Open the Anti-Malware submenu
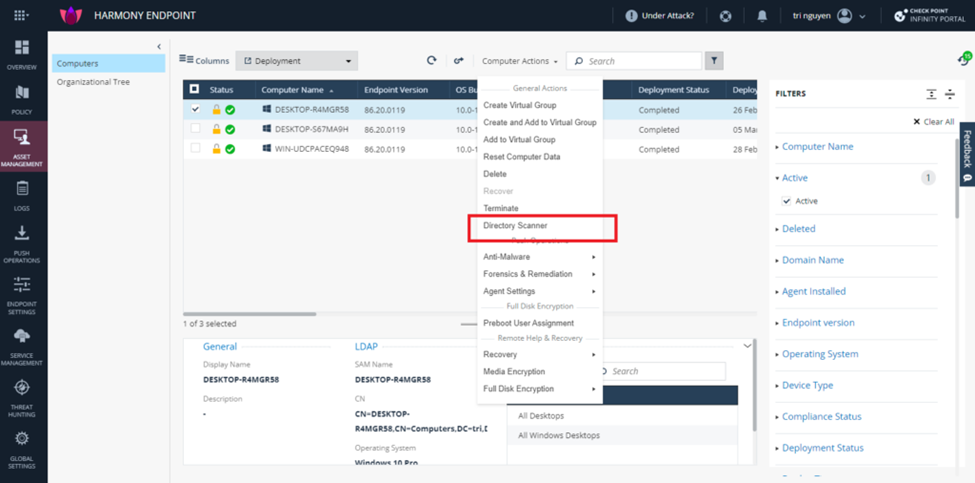975x483 pixels. pos(540,257)
